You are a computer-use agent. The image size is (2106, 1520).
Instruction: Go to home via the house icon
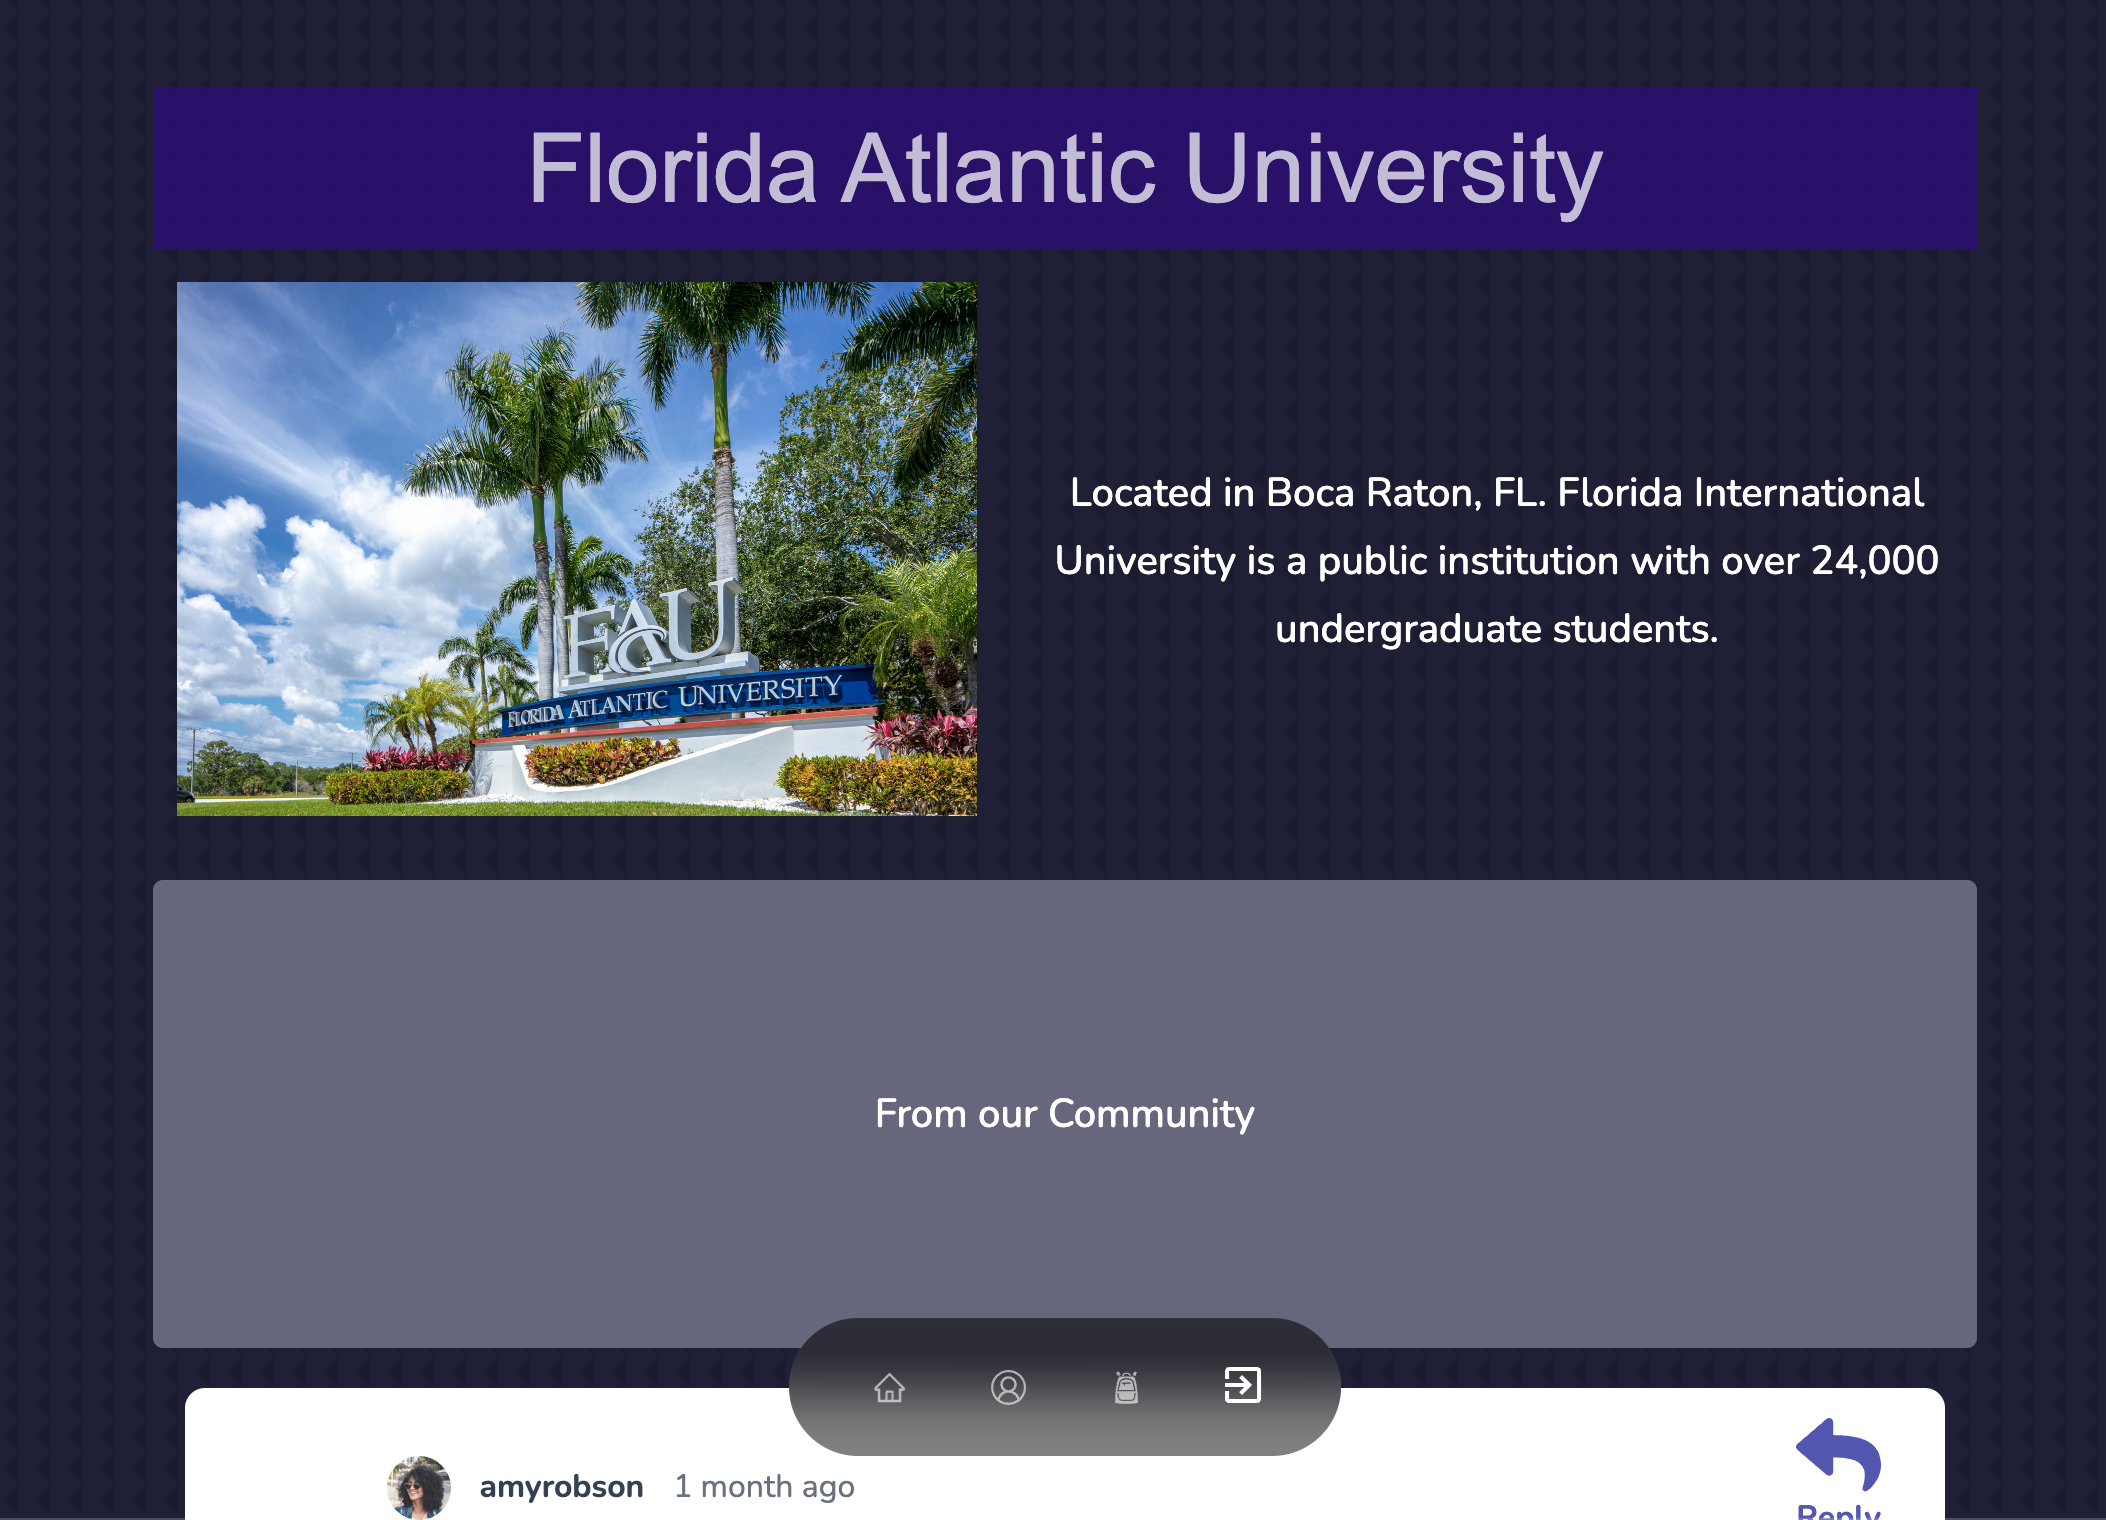[889, 1387]
